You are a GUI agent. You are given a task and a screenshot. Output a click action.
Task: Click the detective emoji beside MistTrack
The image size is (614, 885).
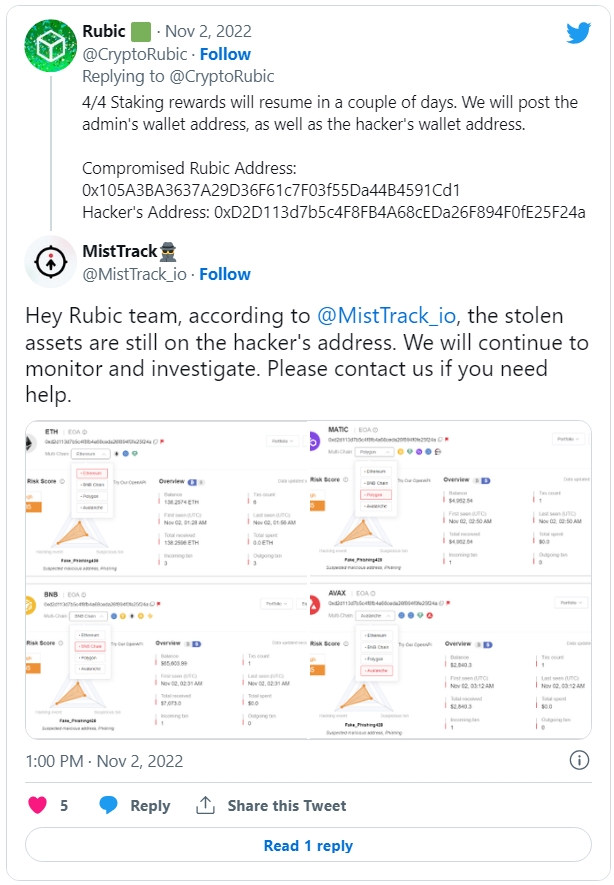[x=168, y=252]
